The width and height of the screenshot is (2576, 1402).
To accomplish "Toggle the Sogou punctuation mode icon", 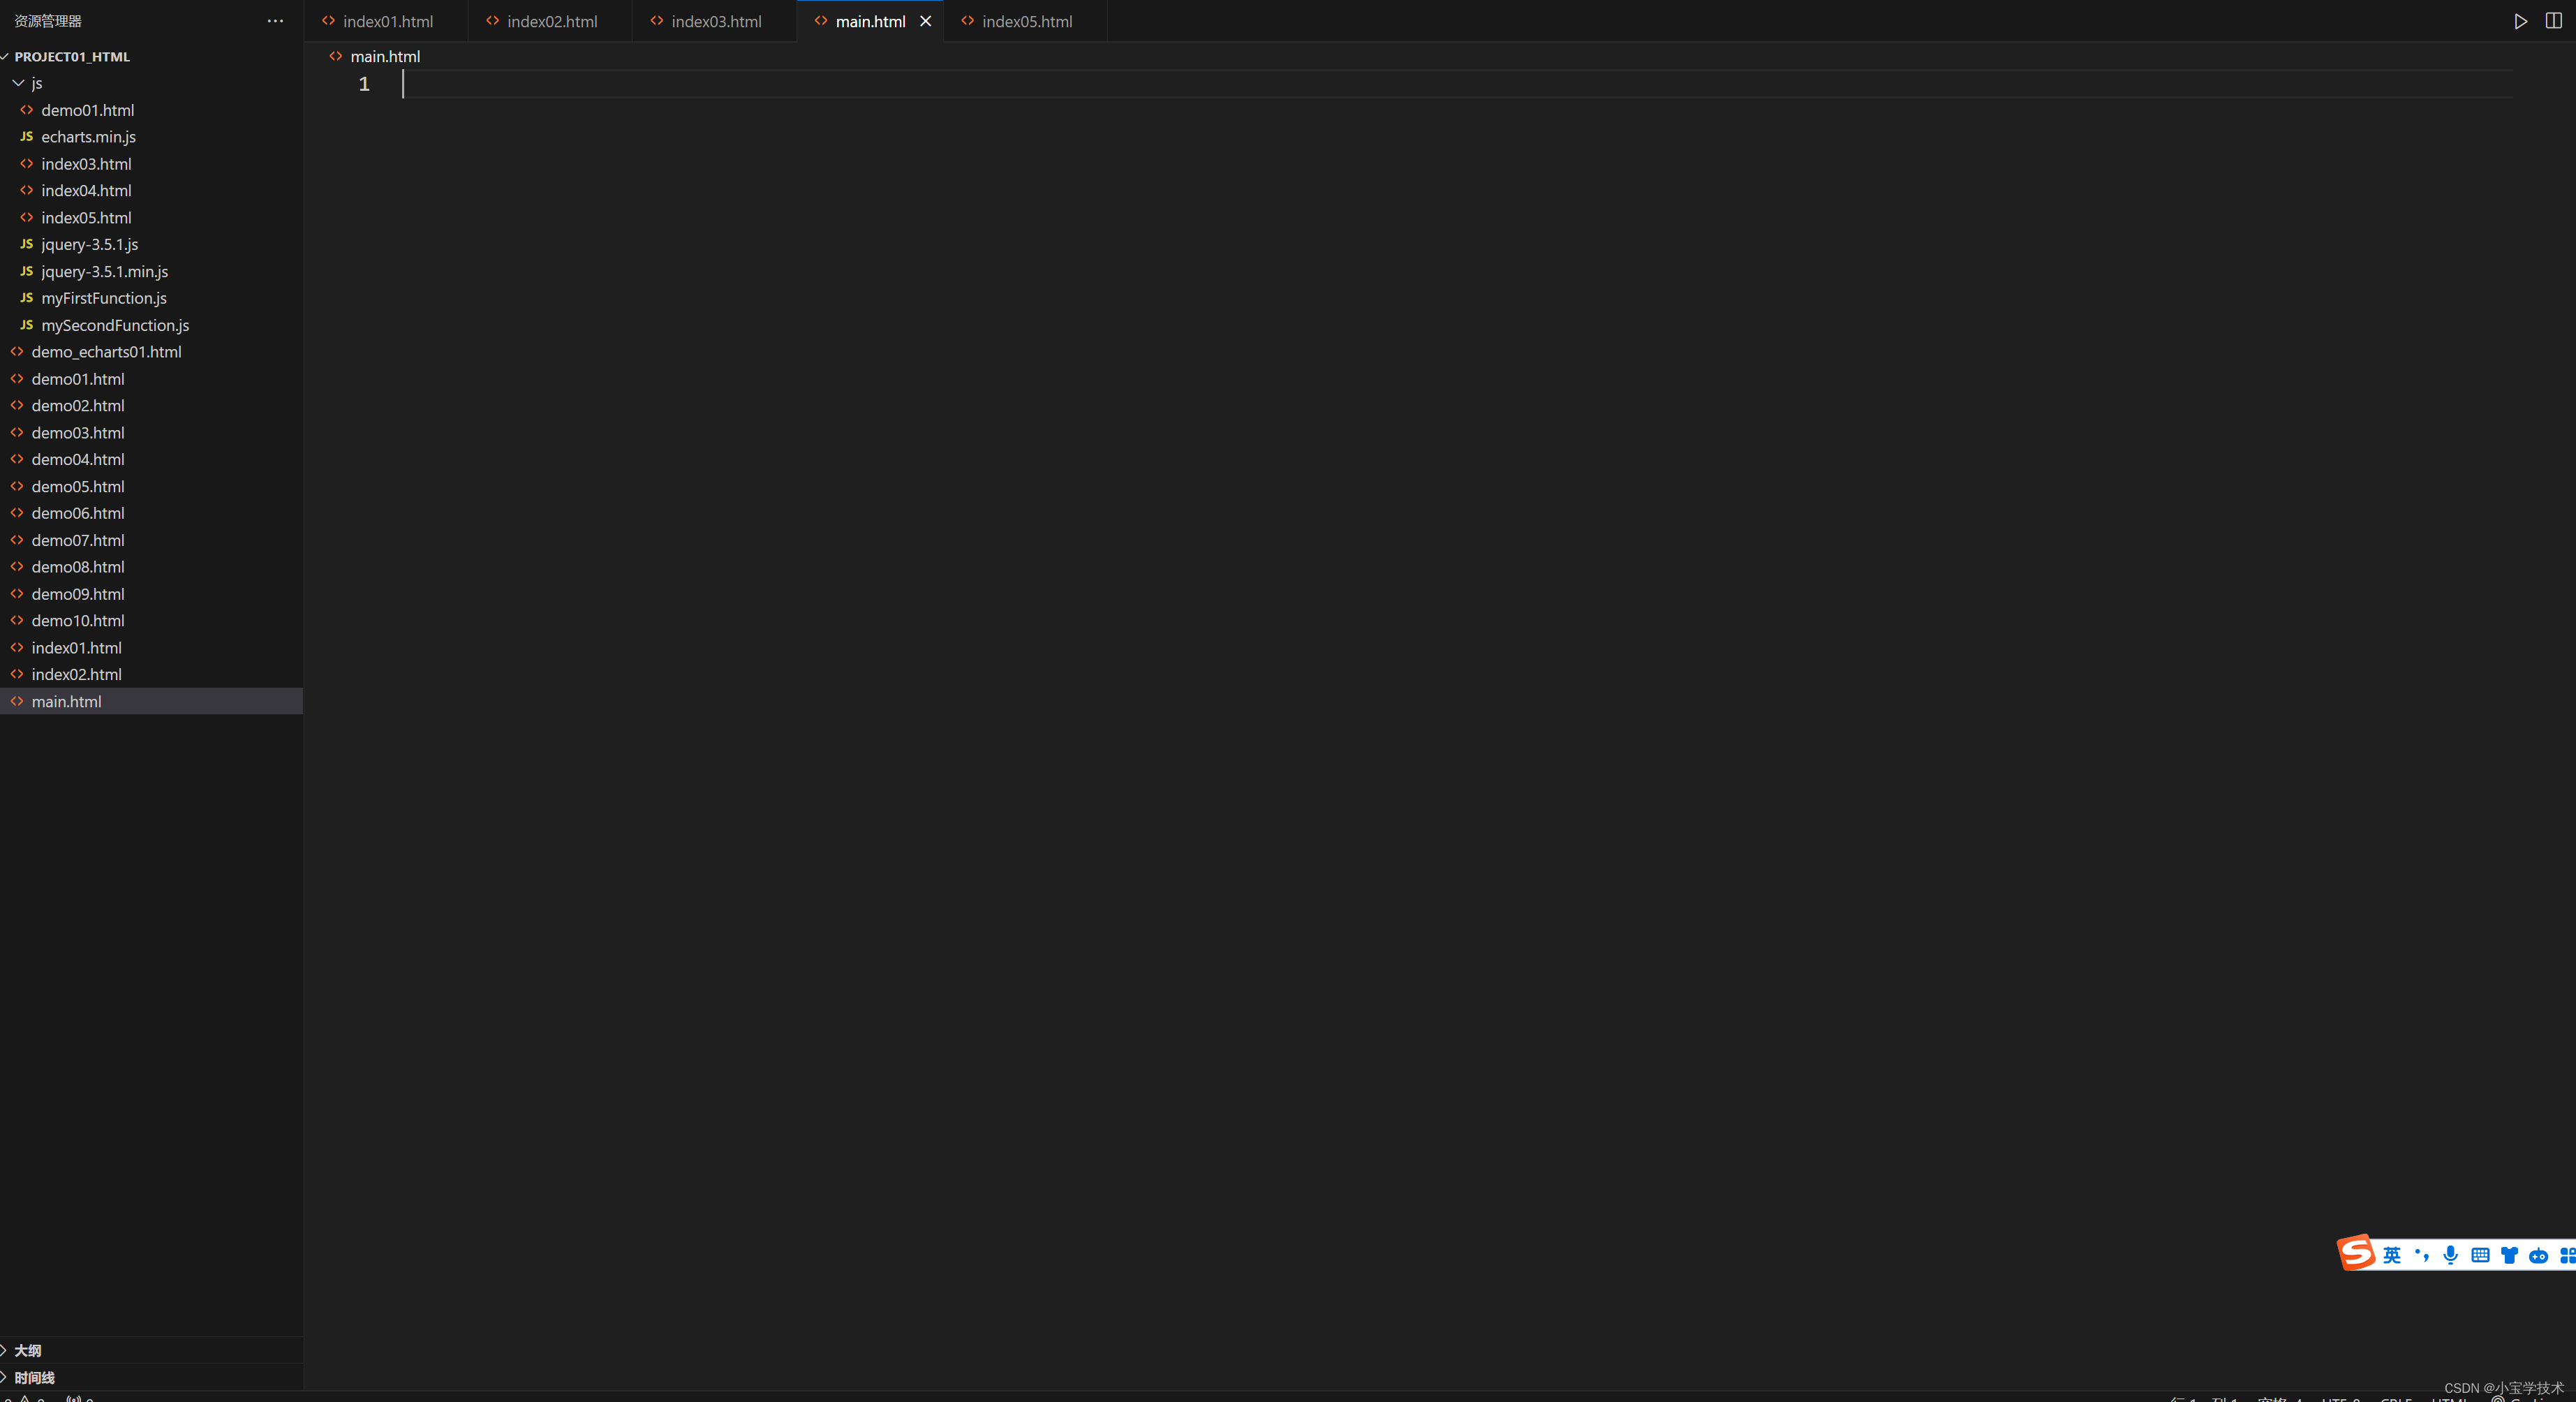I will pyautogui.click(x=2421, y=1255).
